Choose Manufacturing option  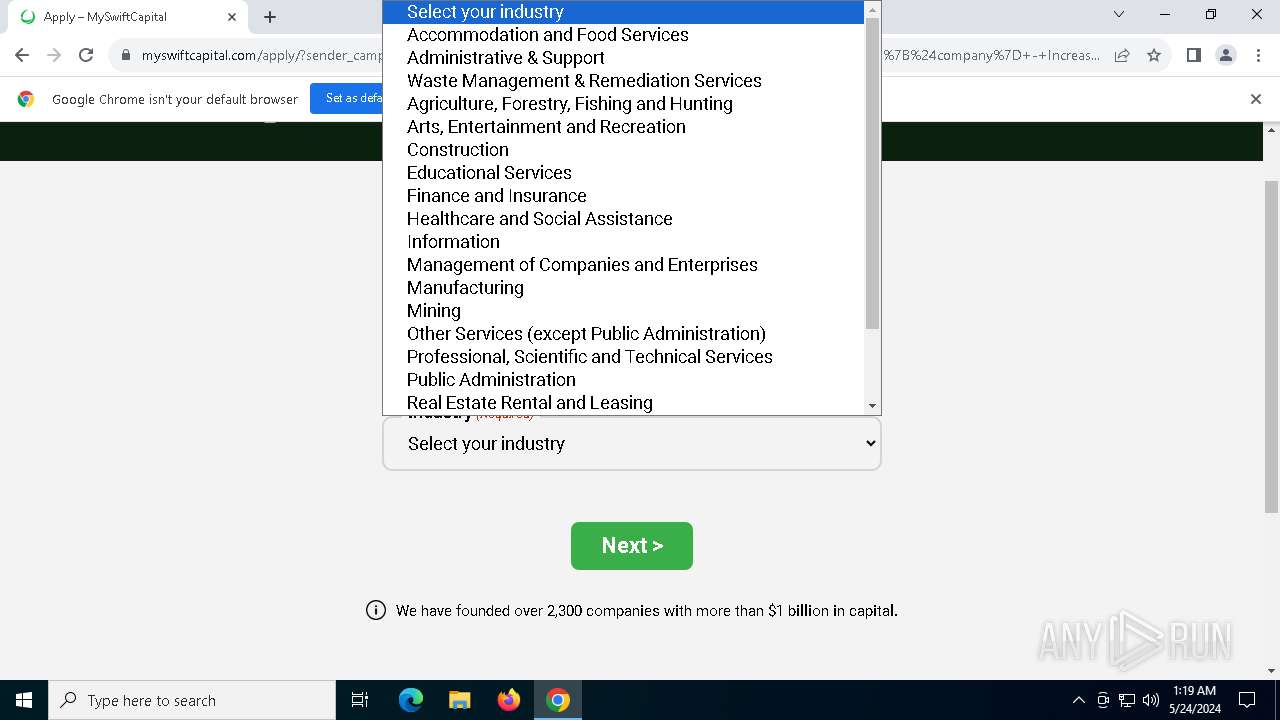(x=623, y=288)
